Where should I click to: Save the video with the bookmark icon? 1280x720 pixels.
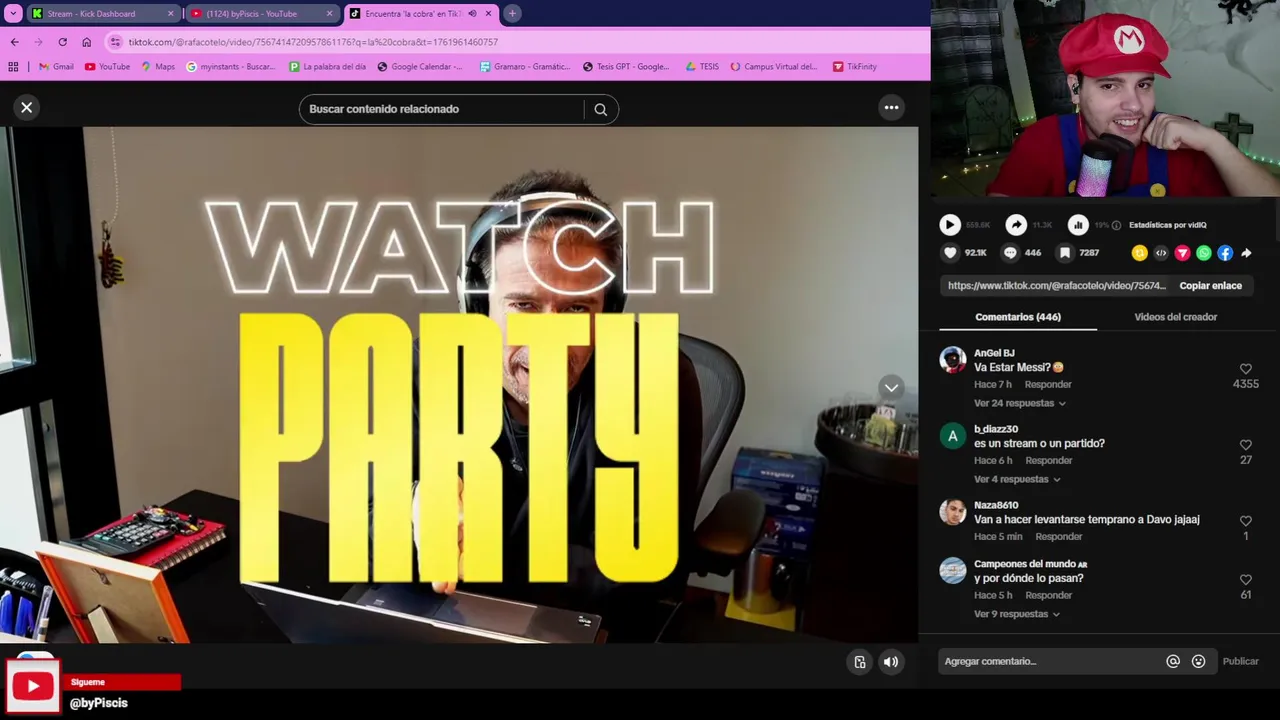tap(1065, 253)
